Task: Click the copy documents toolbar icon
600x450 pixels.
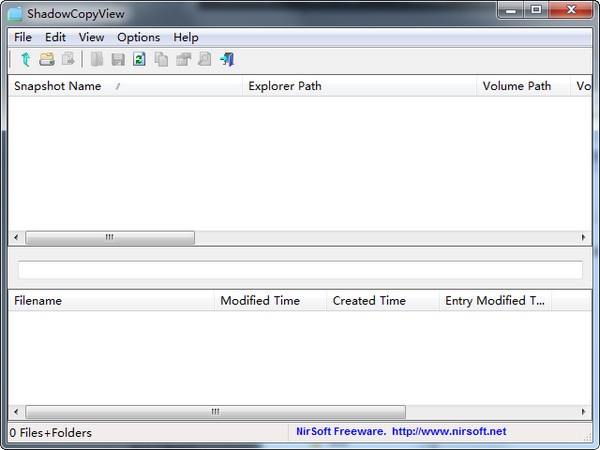Action: [x=161, y=59]
